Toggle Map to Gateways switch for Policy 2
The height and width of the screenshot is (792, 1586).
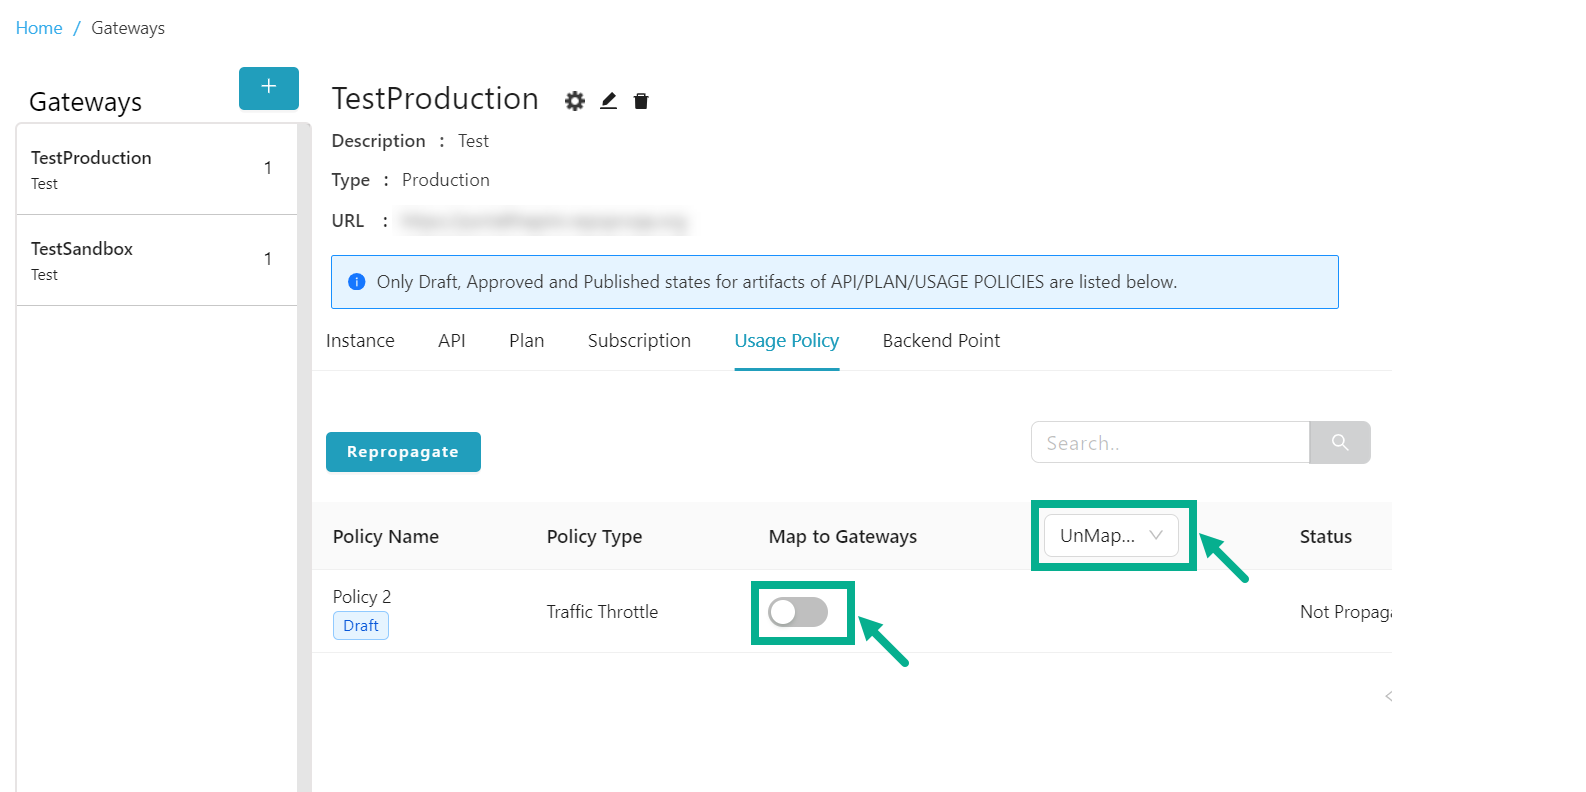coord(798,612)
